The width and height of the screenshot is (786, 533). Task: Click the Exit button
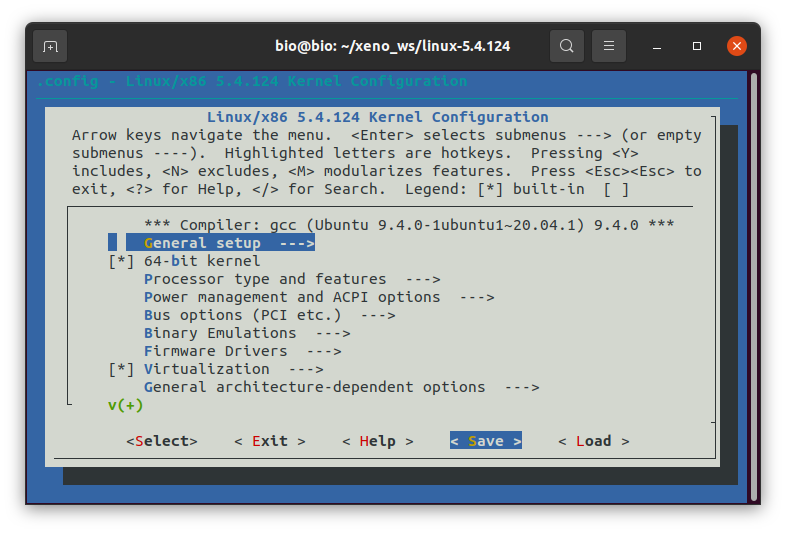270,441
